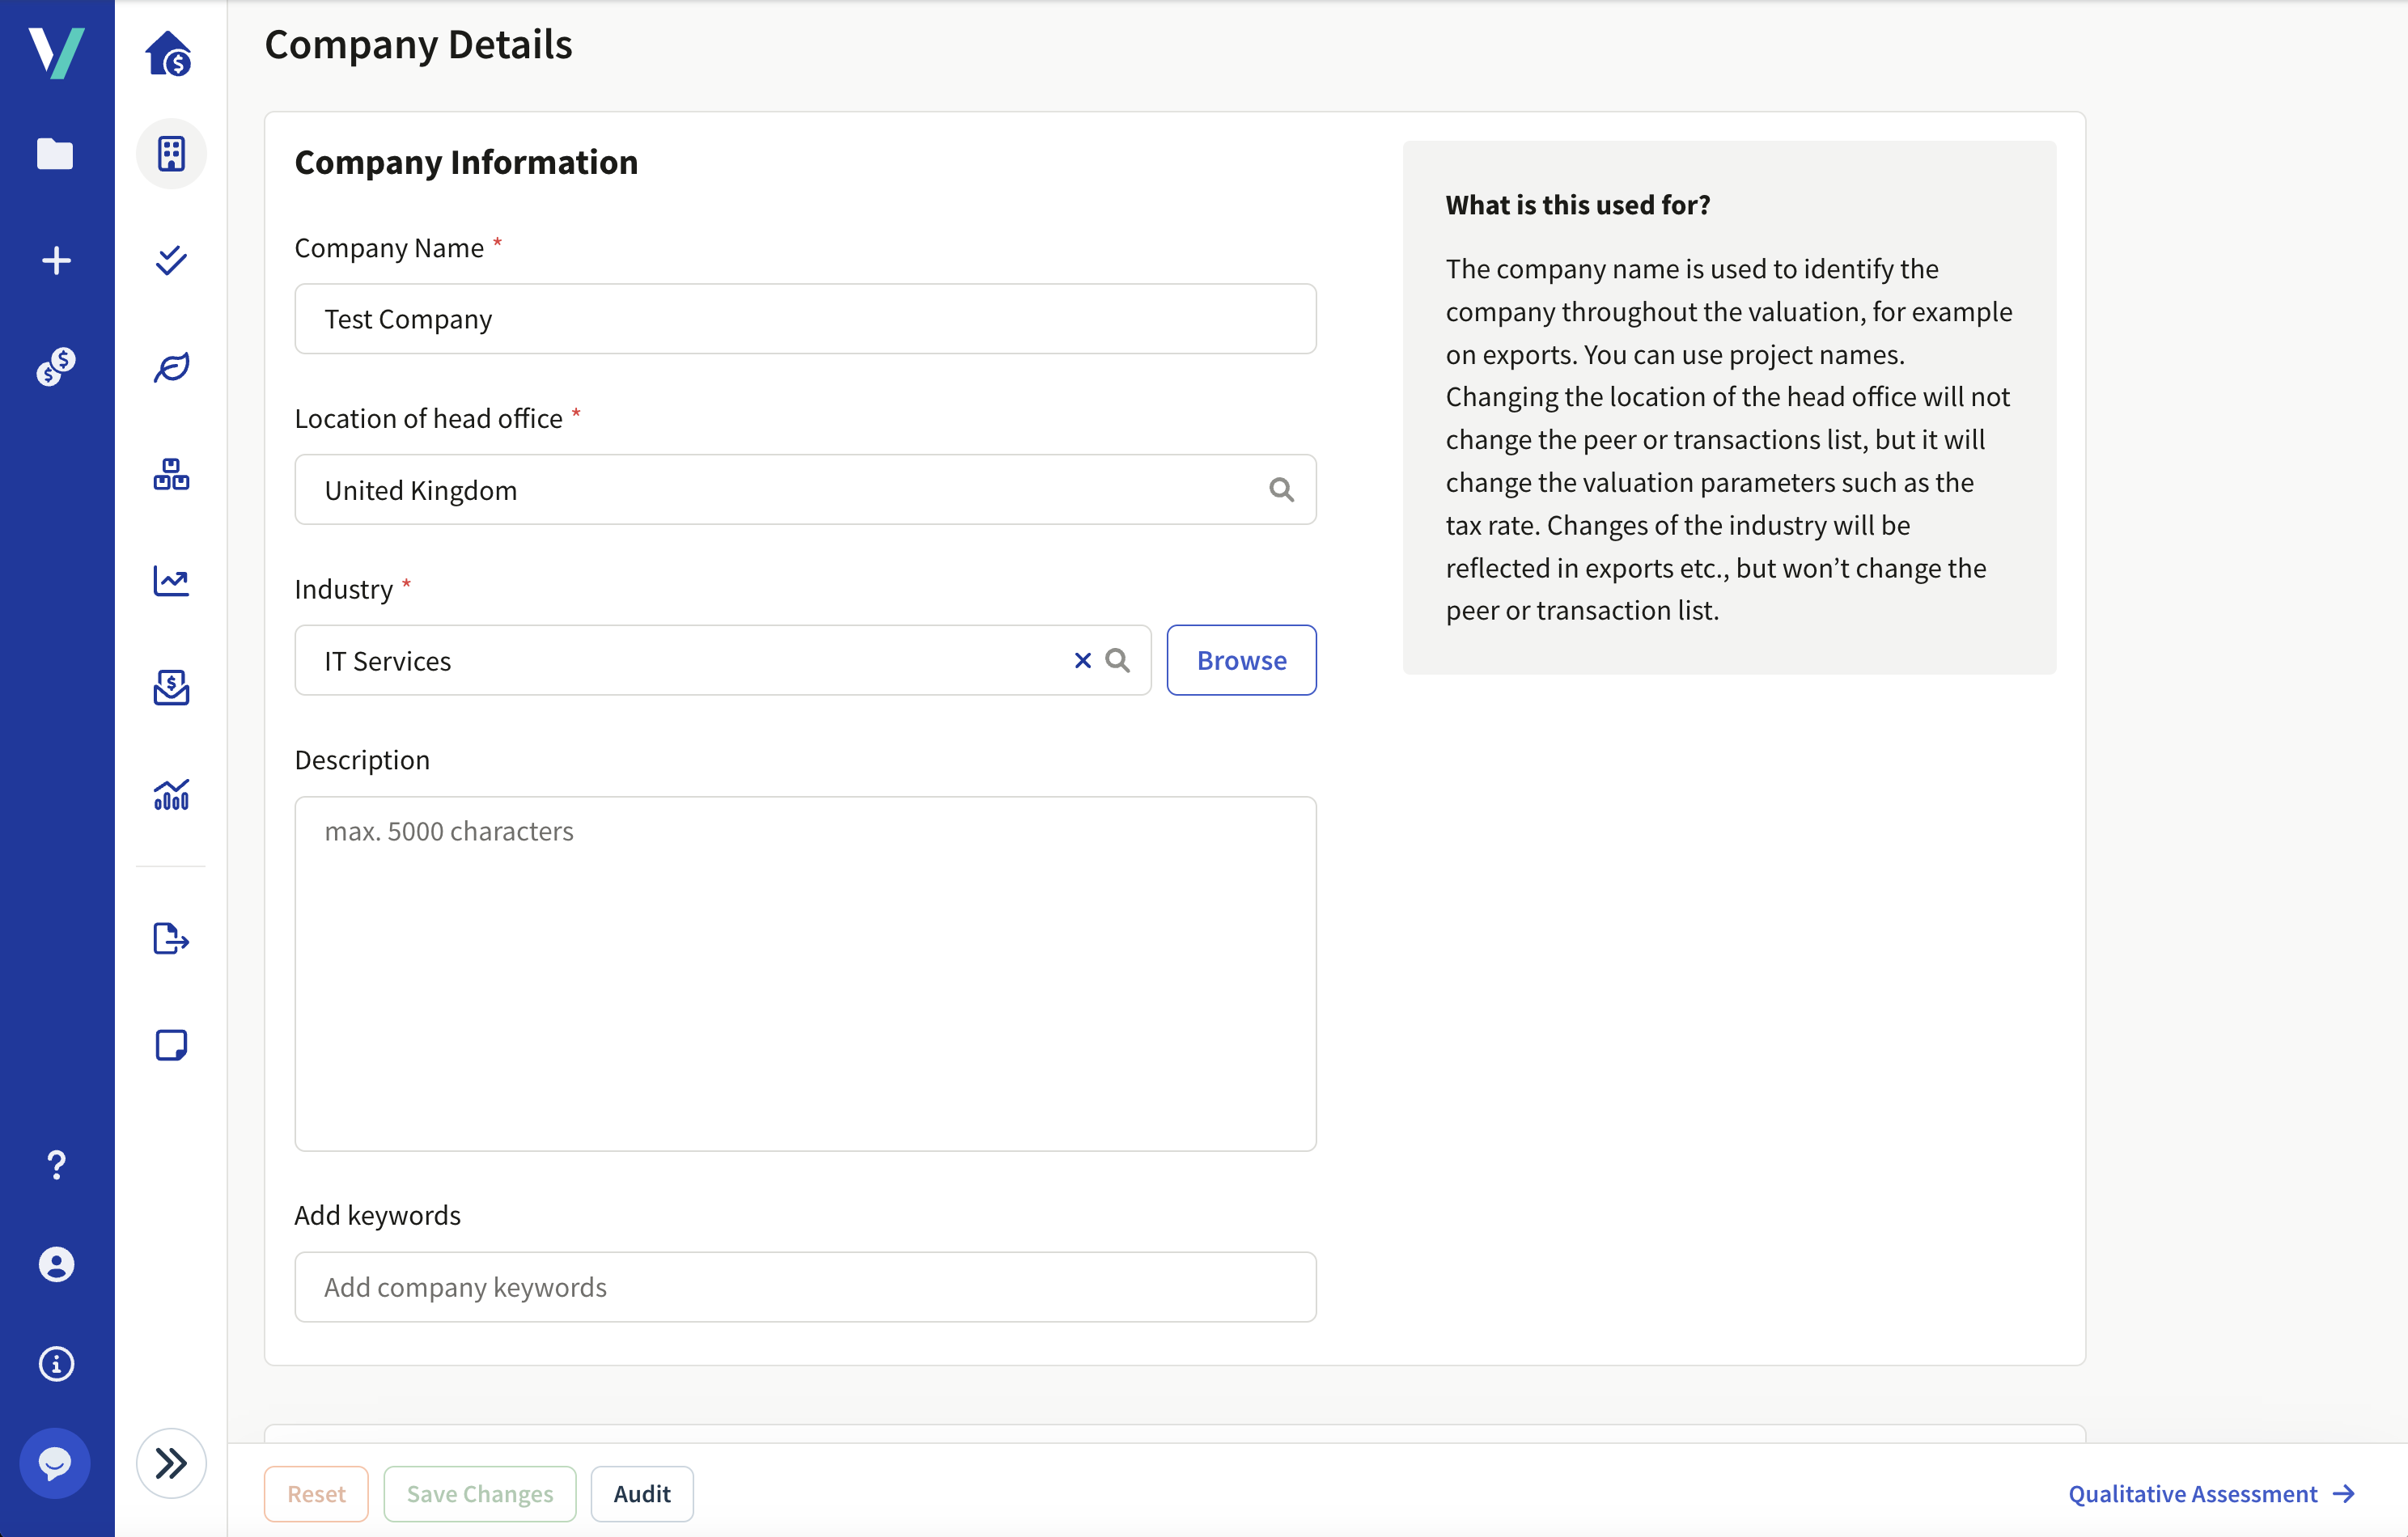
Task: Click the search magnifier in head office field
Action: coord(1281,489)
